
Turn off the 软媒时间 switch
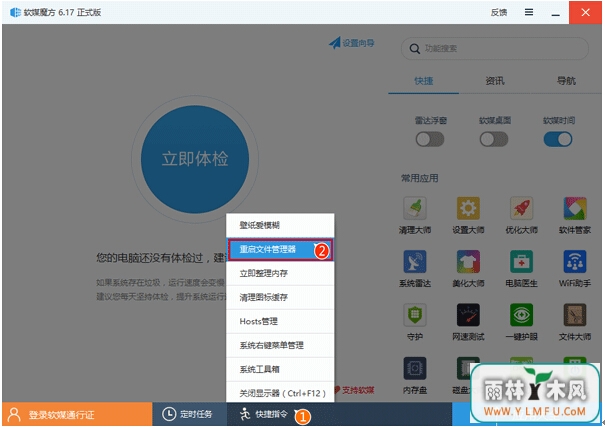pos(558,139)
